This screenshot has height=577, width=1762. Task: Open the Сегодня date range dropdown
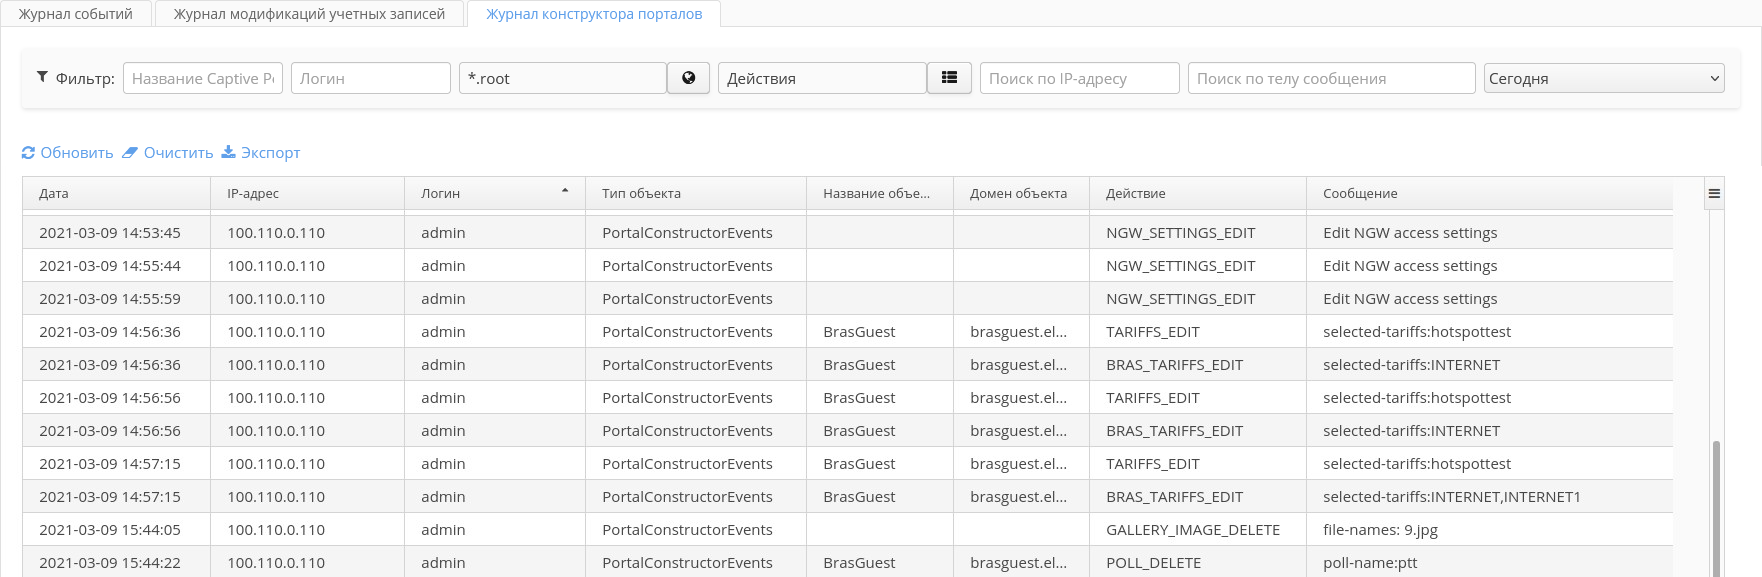pos(1604,78)
